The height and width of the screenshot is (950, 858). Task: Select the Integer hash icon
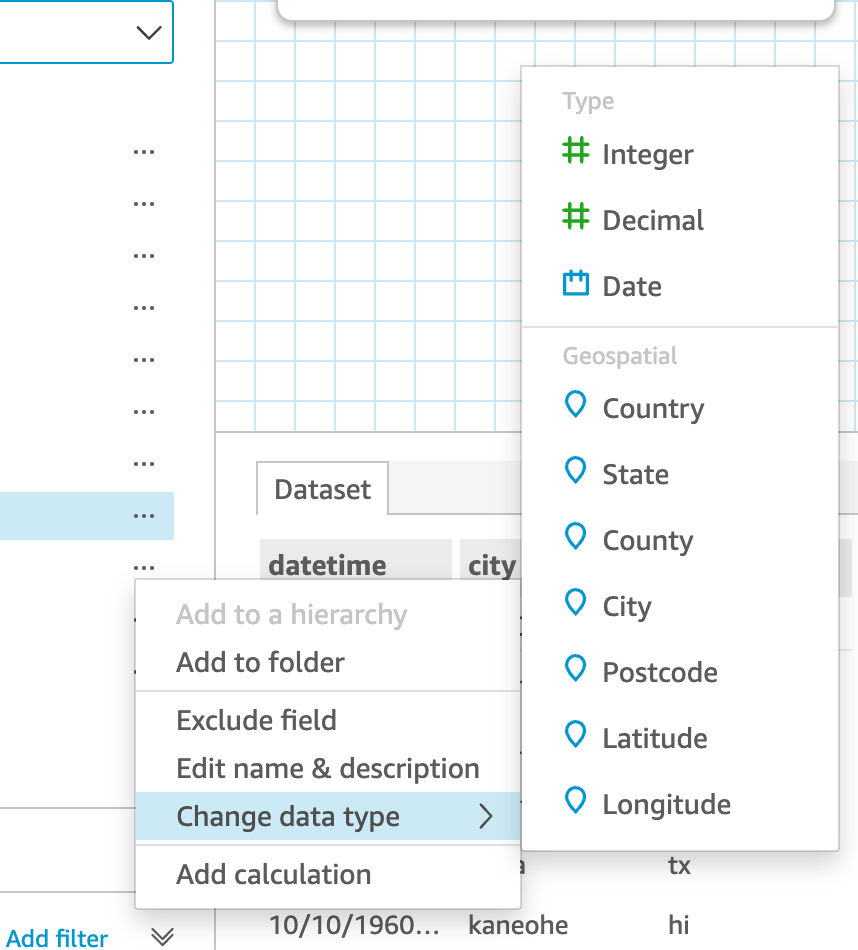[575, 152]
